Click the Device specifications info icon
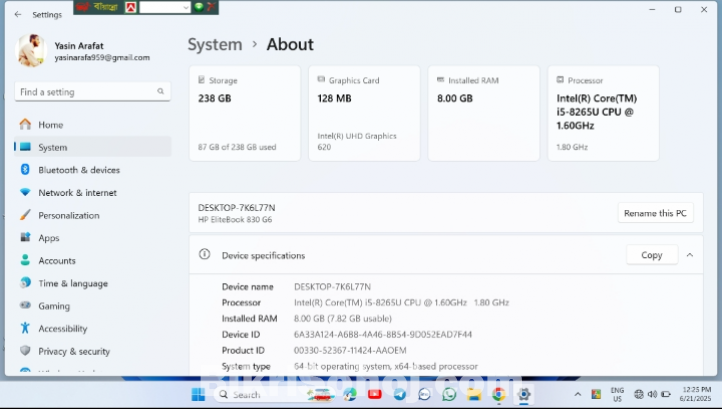 click(204, 254)
